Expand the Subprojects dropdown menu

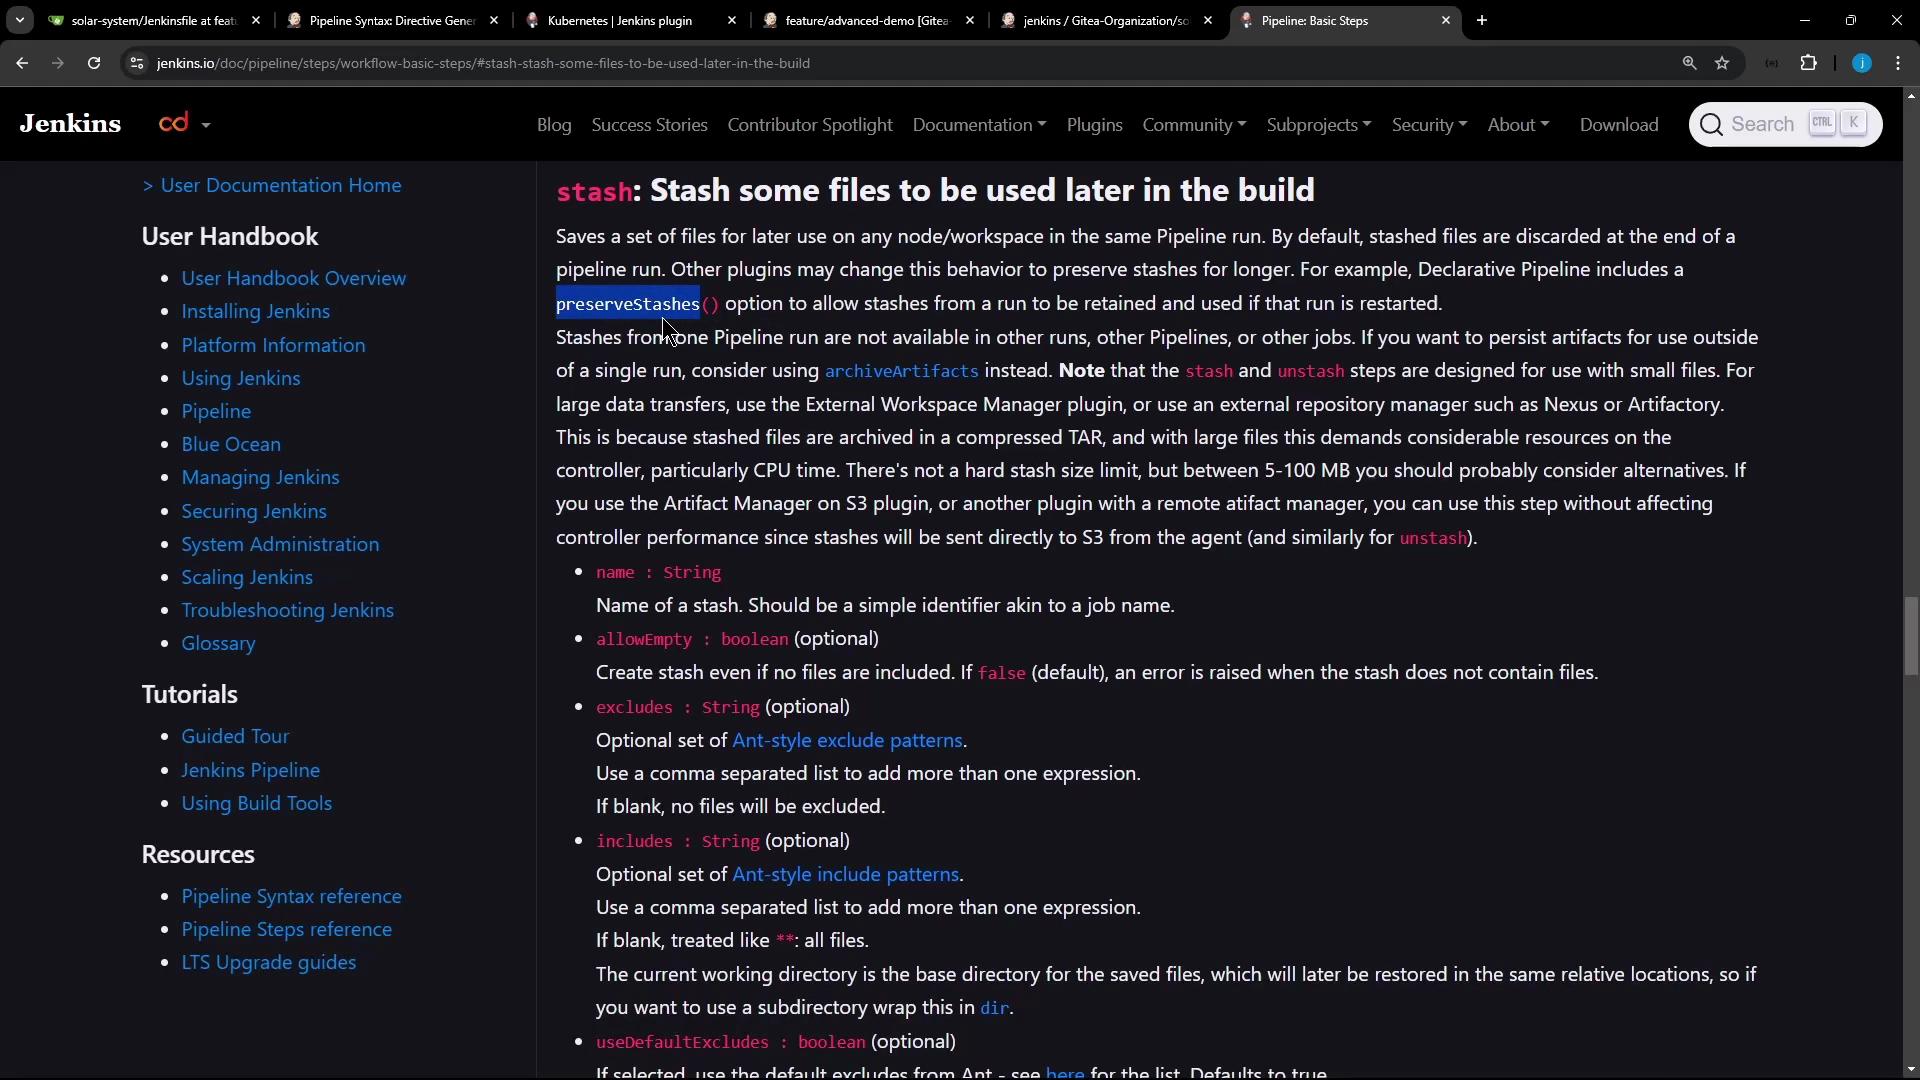click(1318, 125)
